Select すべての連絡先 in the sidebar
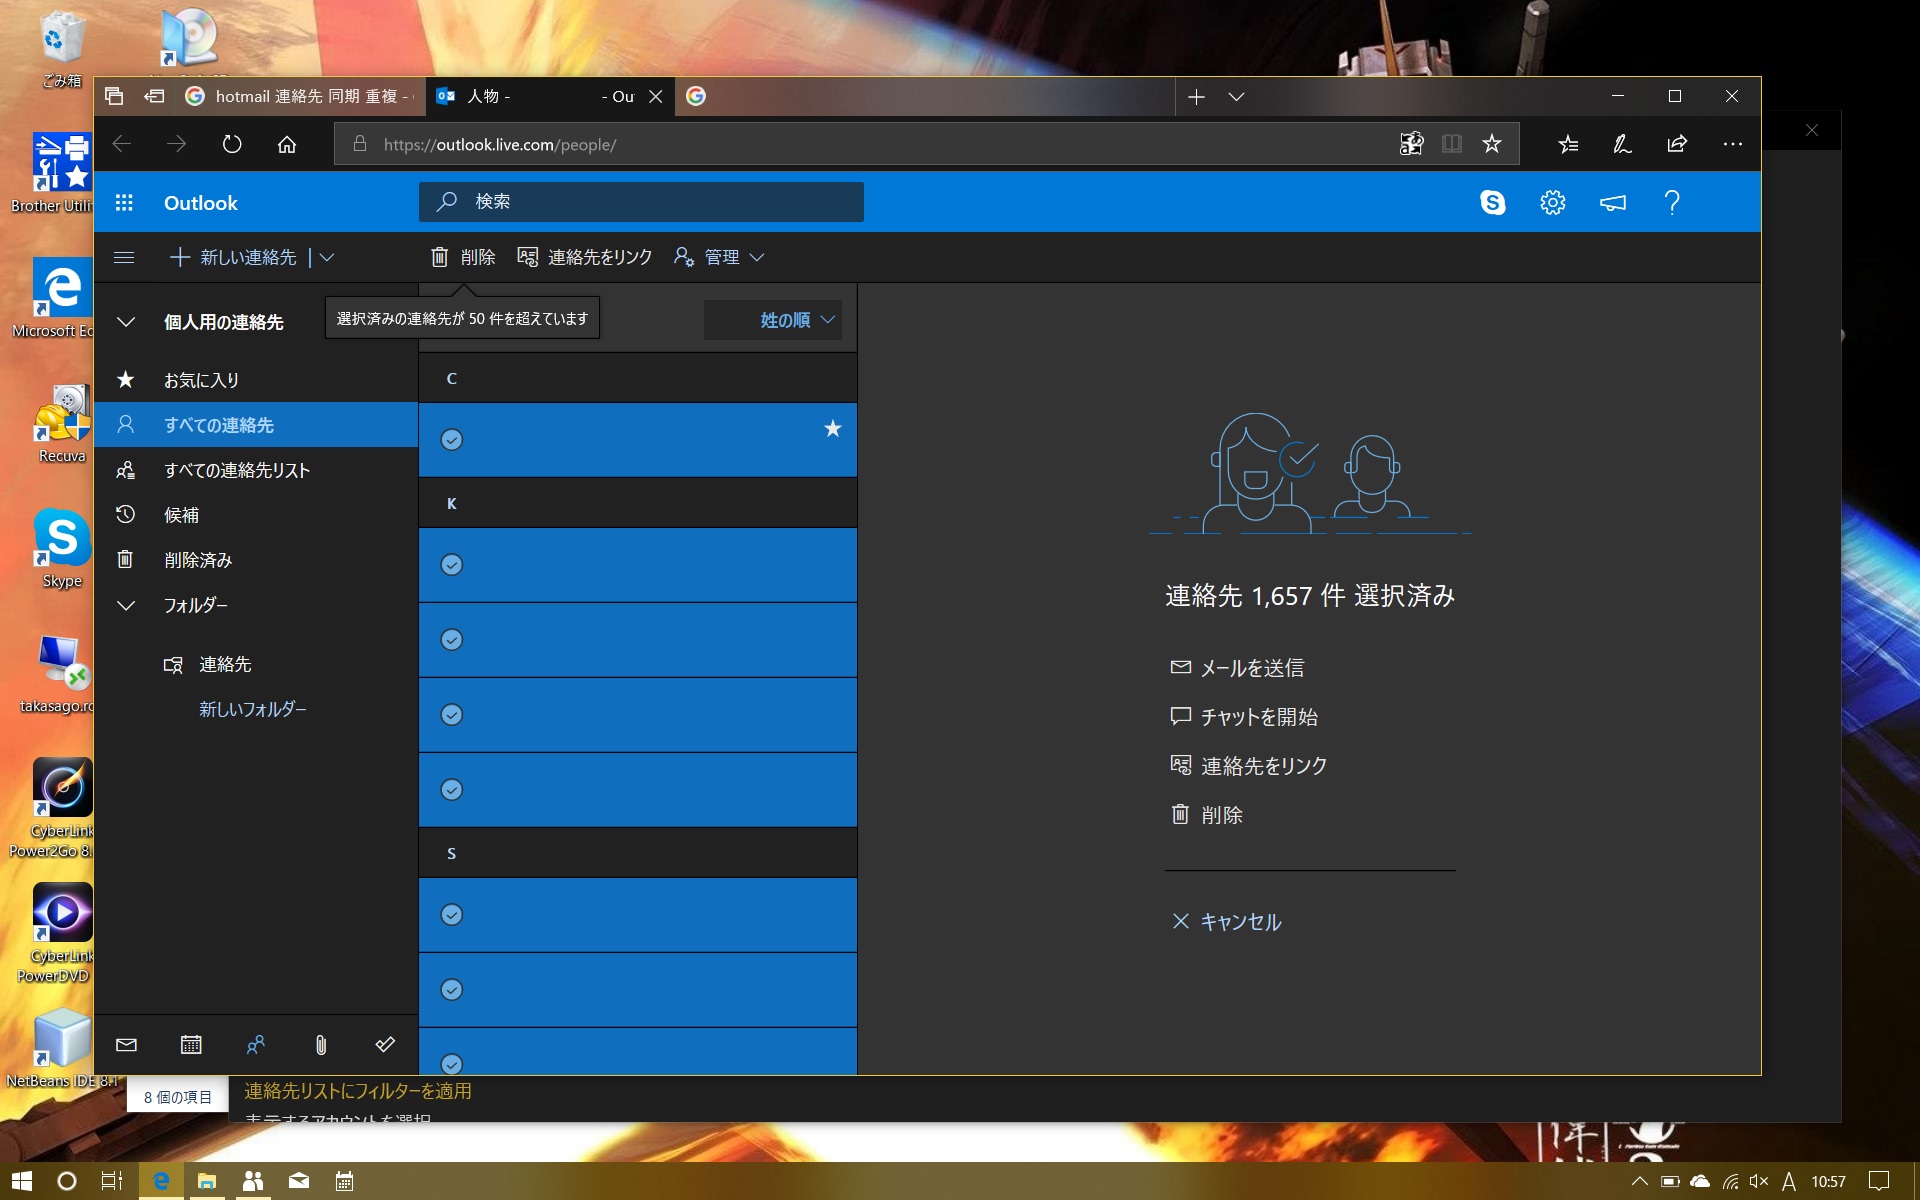Image resolution: width=1920 pixels, height=1200 pixels. (x=256, y=425)
